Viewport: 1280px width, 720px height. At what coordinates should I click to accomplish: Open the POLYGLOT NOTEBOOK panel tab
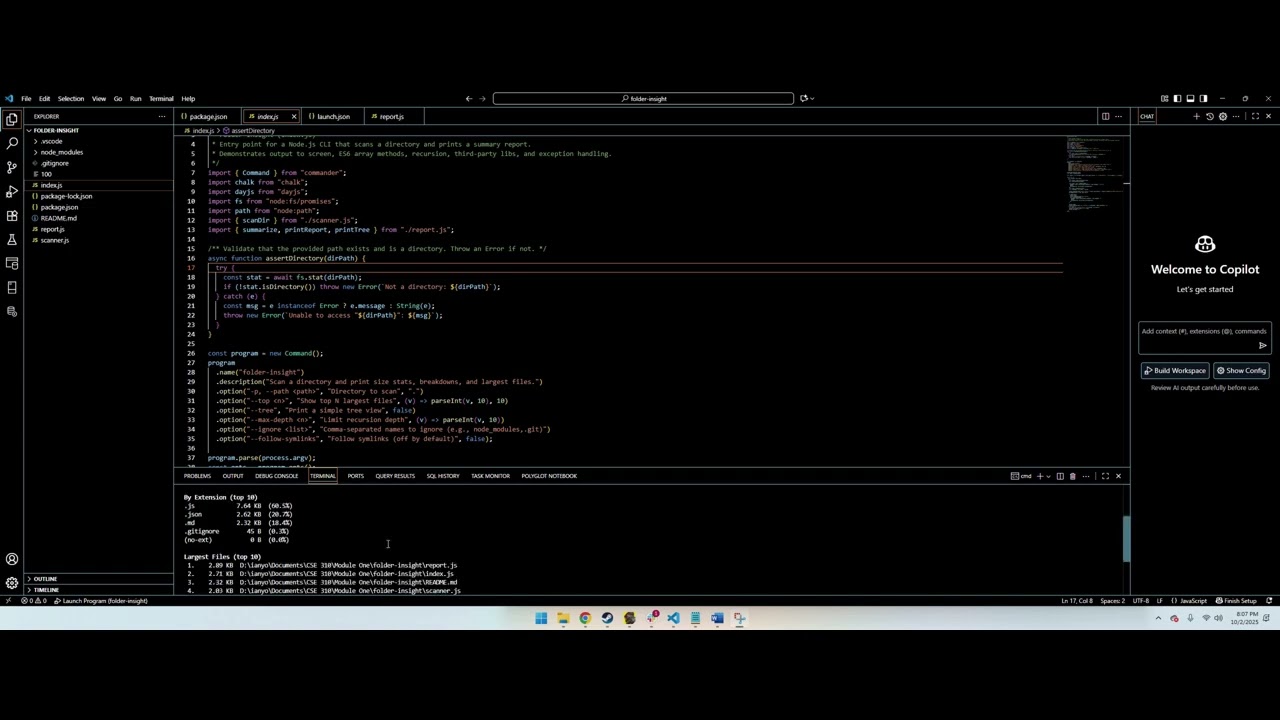[549, 476]
